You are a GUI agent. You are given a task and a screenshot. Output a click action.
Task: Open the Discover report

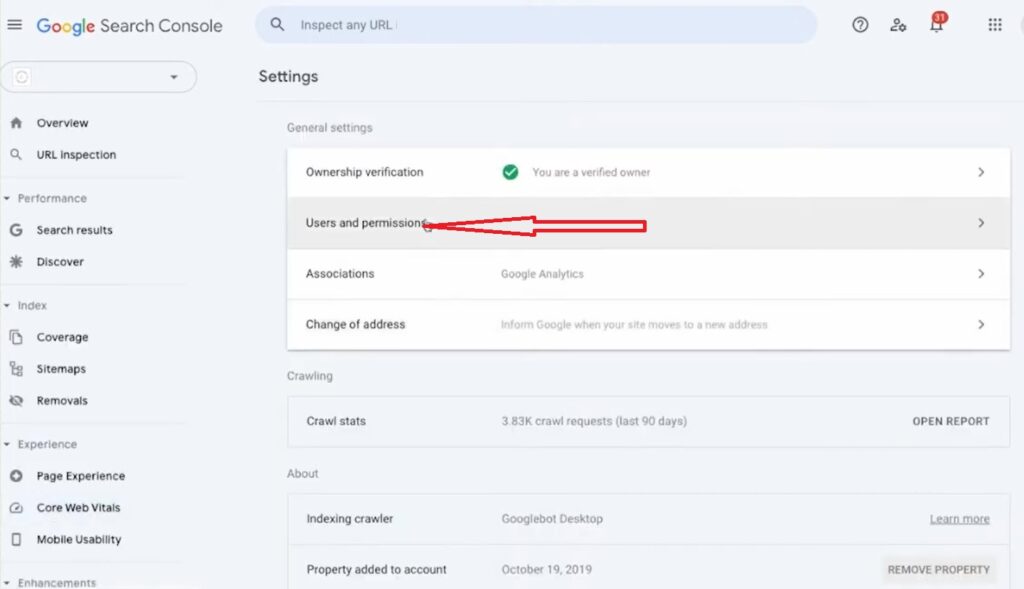(x=60, y=262)
